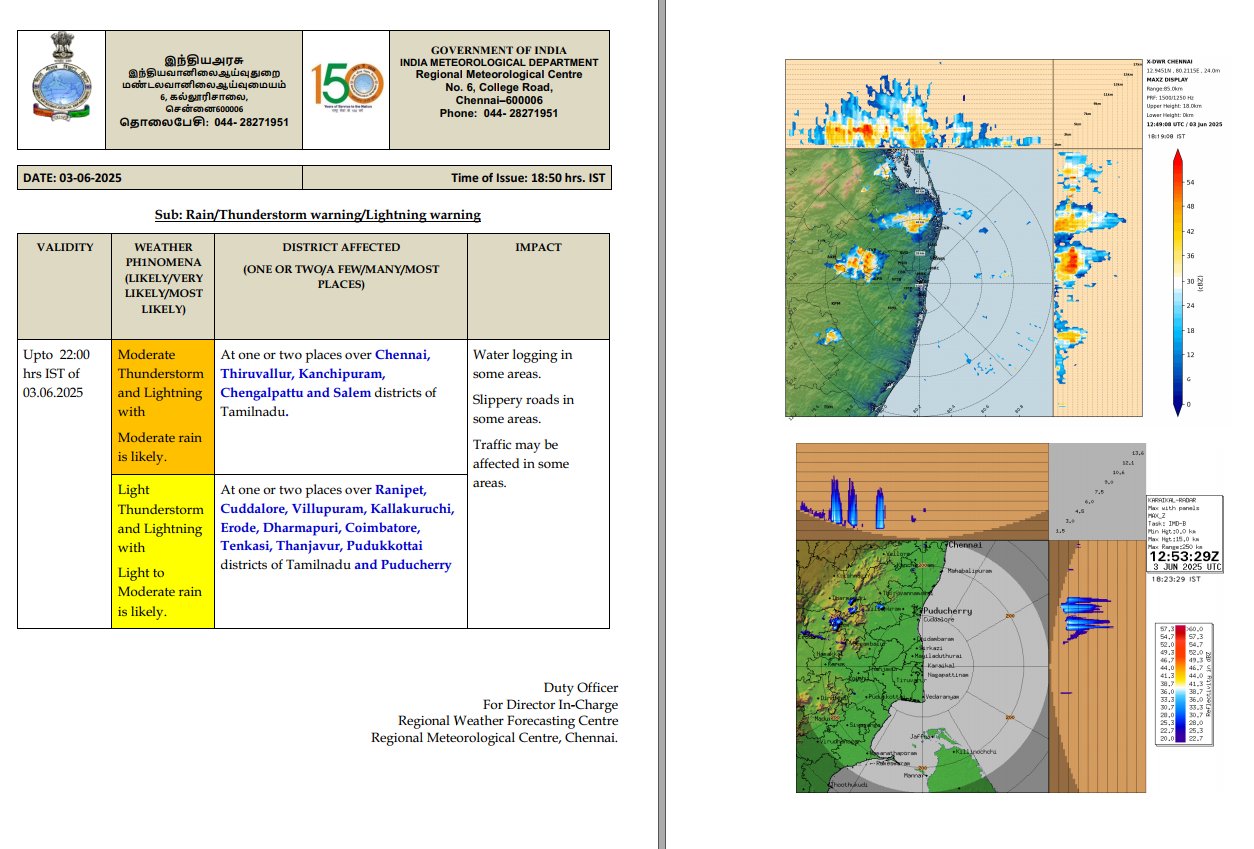This screenshot has height=849, width=1254.
Task: Click the yellow Light Thunderstorm warning cell
Action: tap(162, 551)
